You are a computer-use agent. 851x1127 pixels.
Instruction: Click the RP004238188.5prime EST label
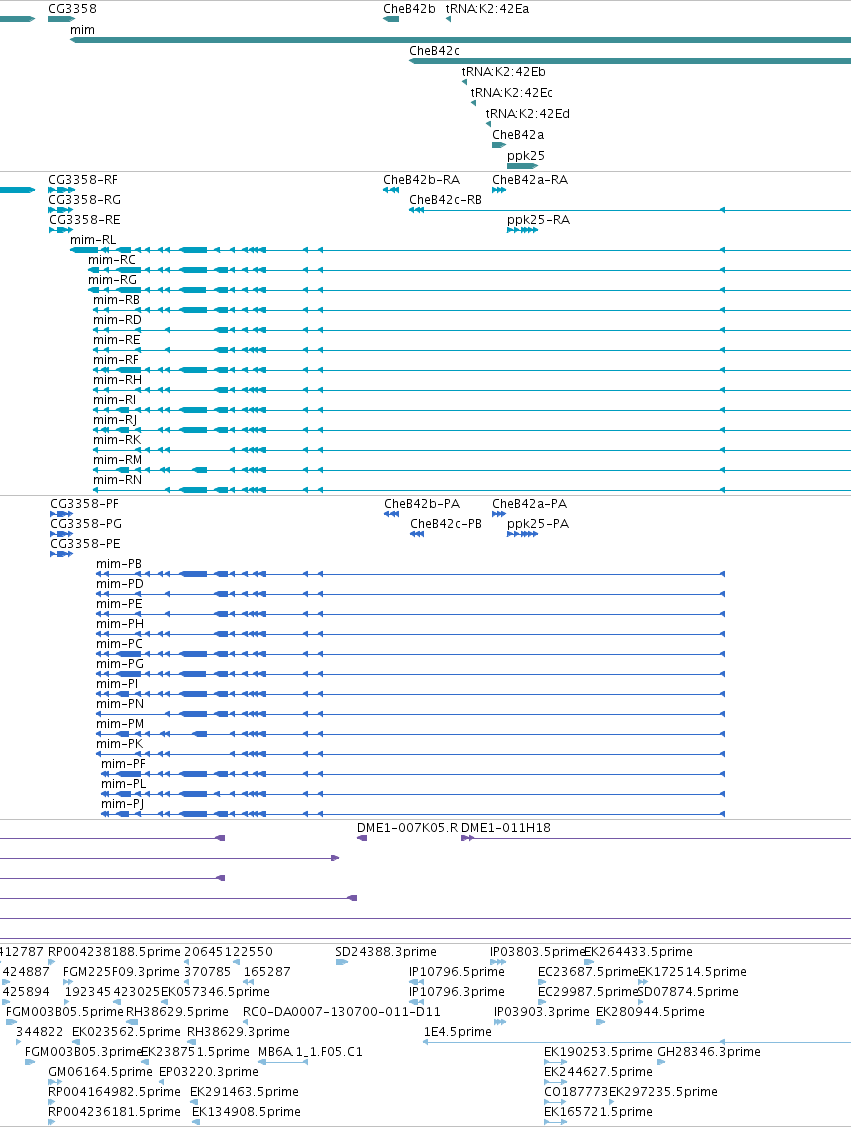click(x=114, y=952)
